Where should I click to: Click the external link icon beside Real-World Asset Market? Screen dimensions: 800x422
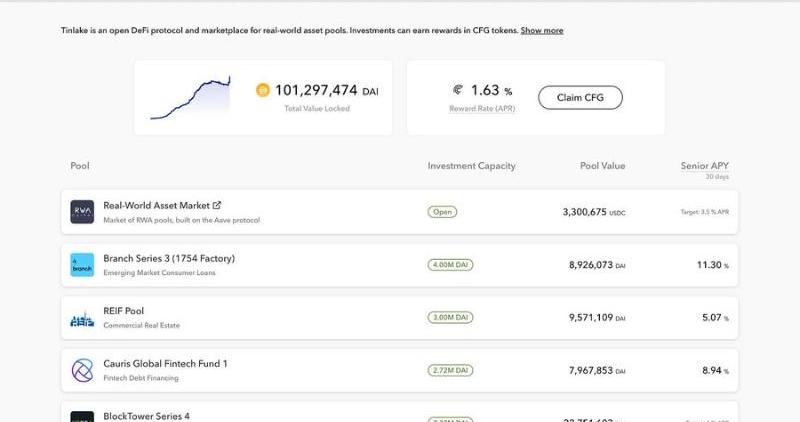217,205
